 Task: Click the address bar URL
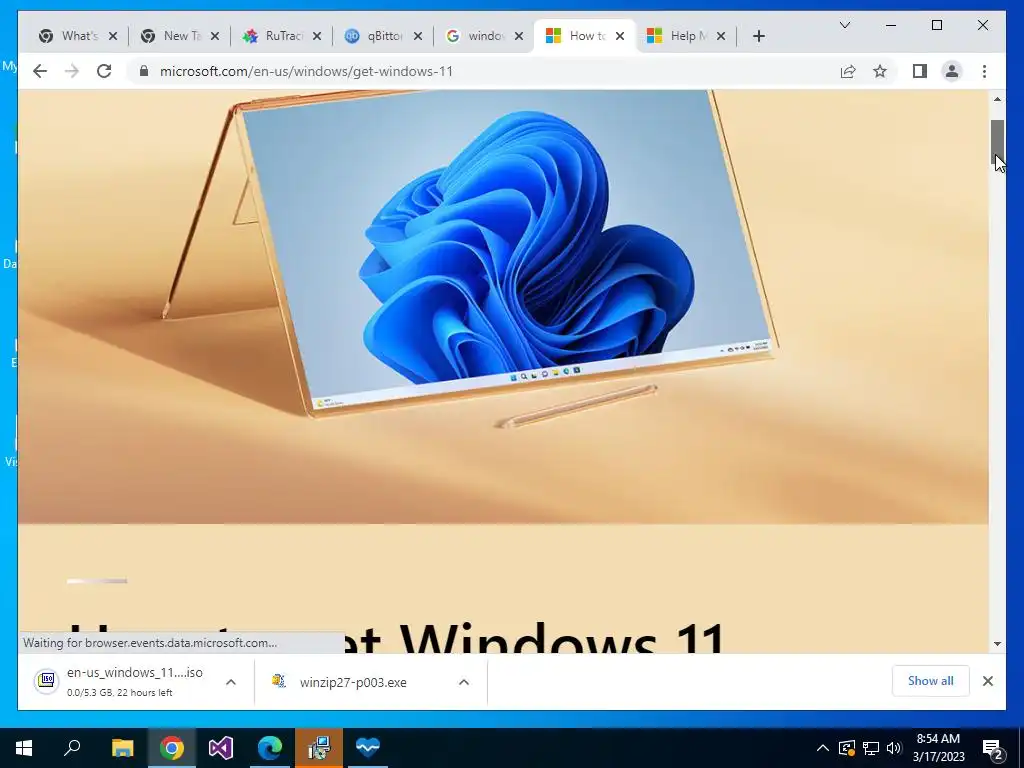coord(306,71)
